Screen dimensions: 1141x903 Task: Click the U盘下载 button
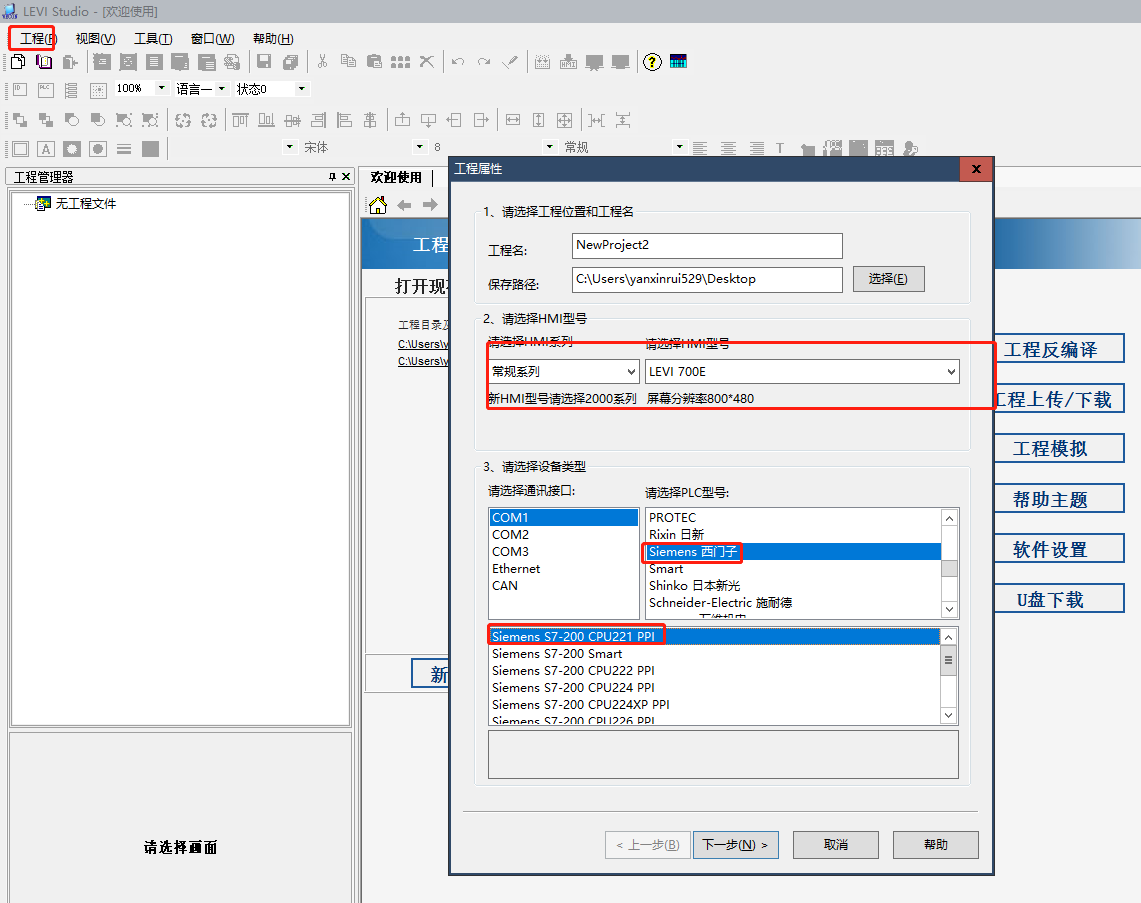pos(1060,600)
